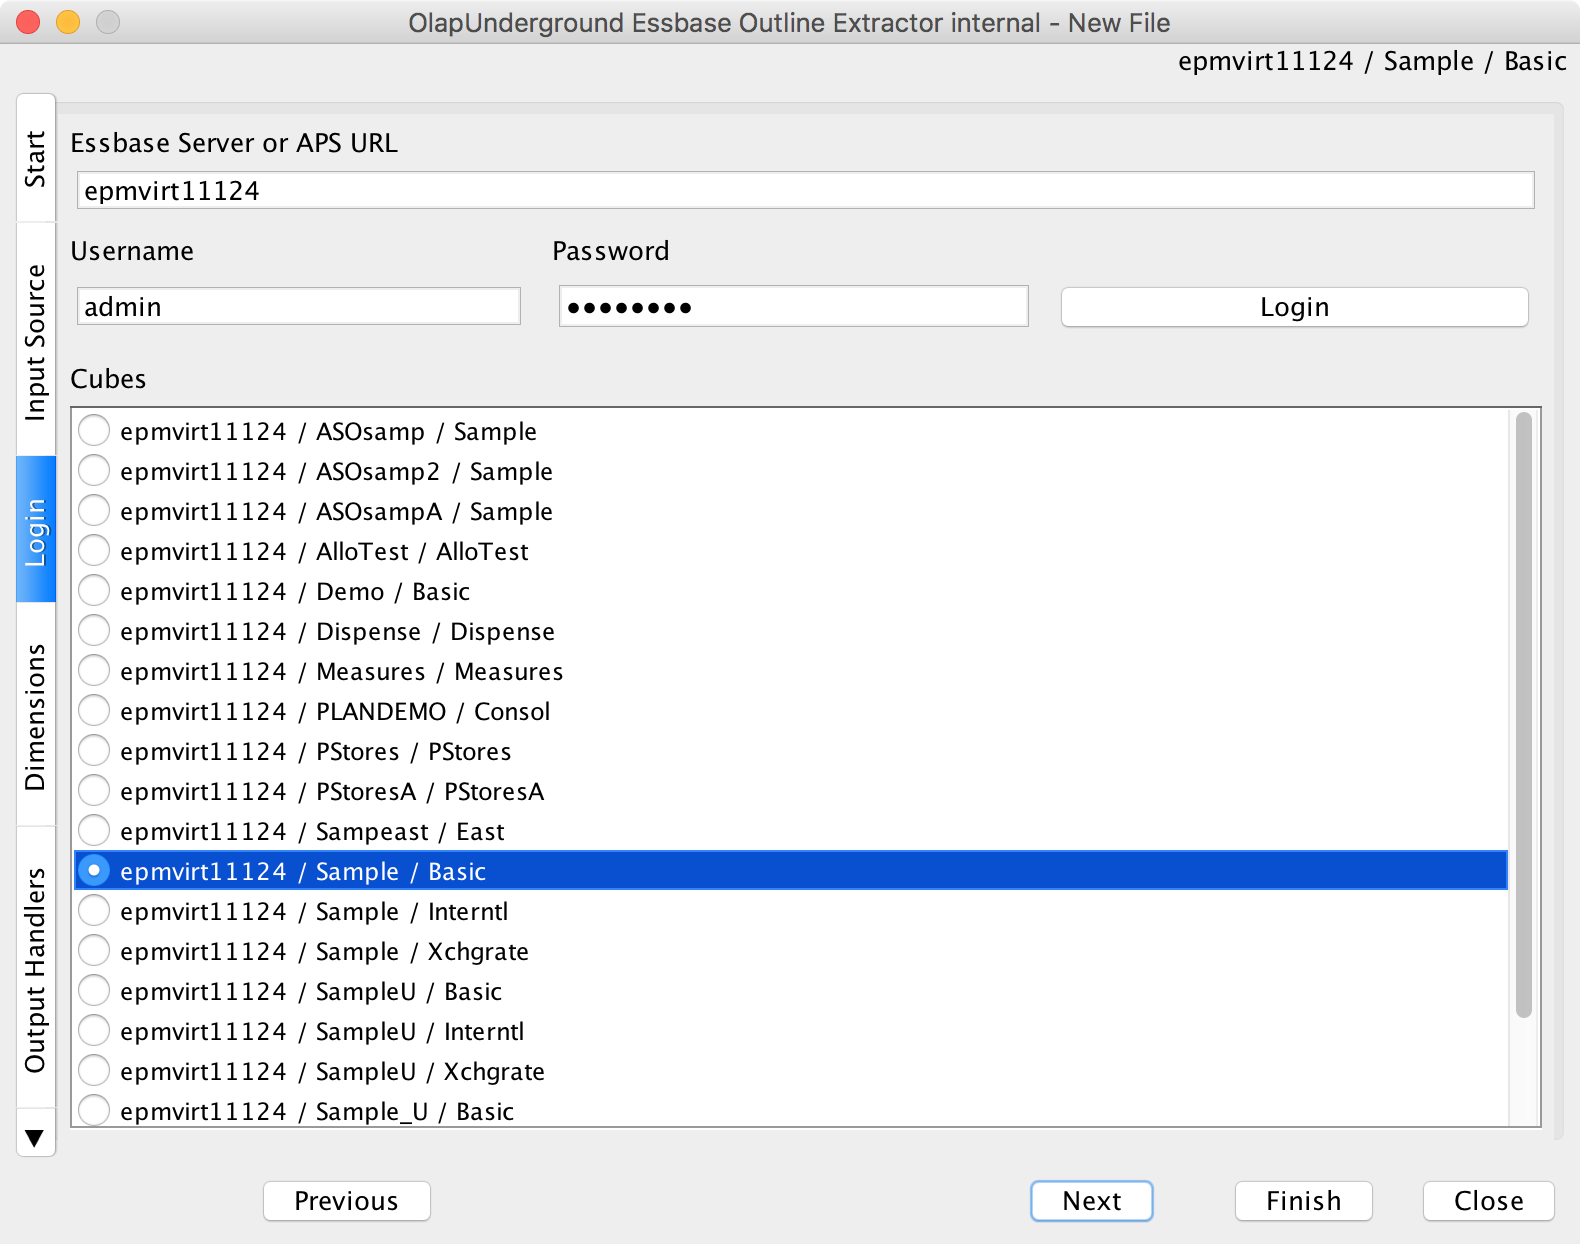The width and height of the screenshot is (1580, 1244).
Task: Choose the ASOsampA / Sample cube
Action: pyautogui.click(x=94, y=511)
